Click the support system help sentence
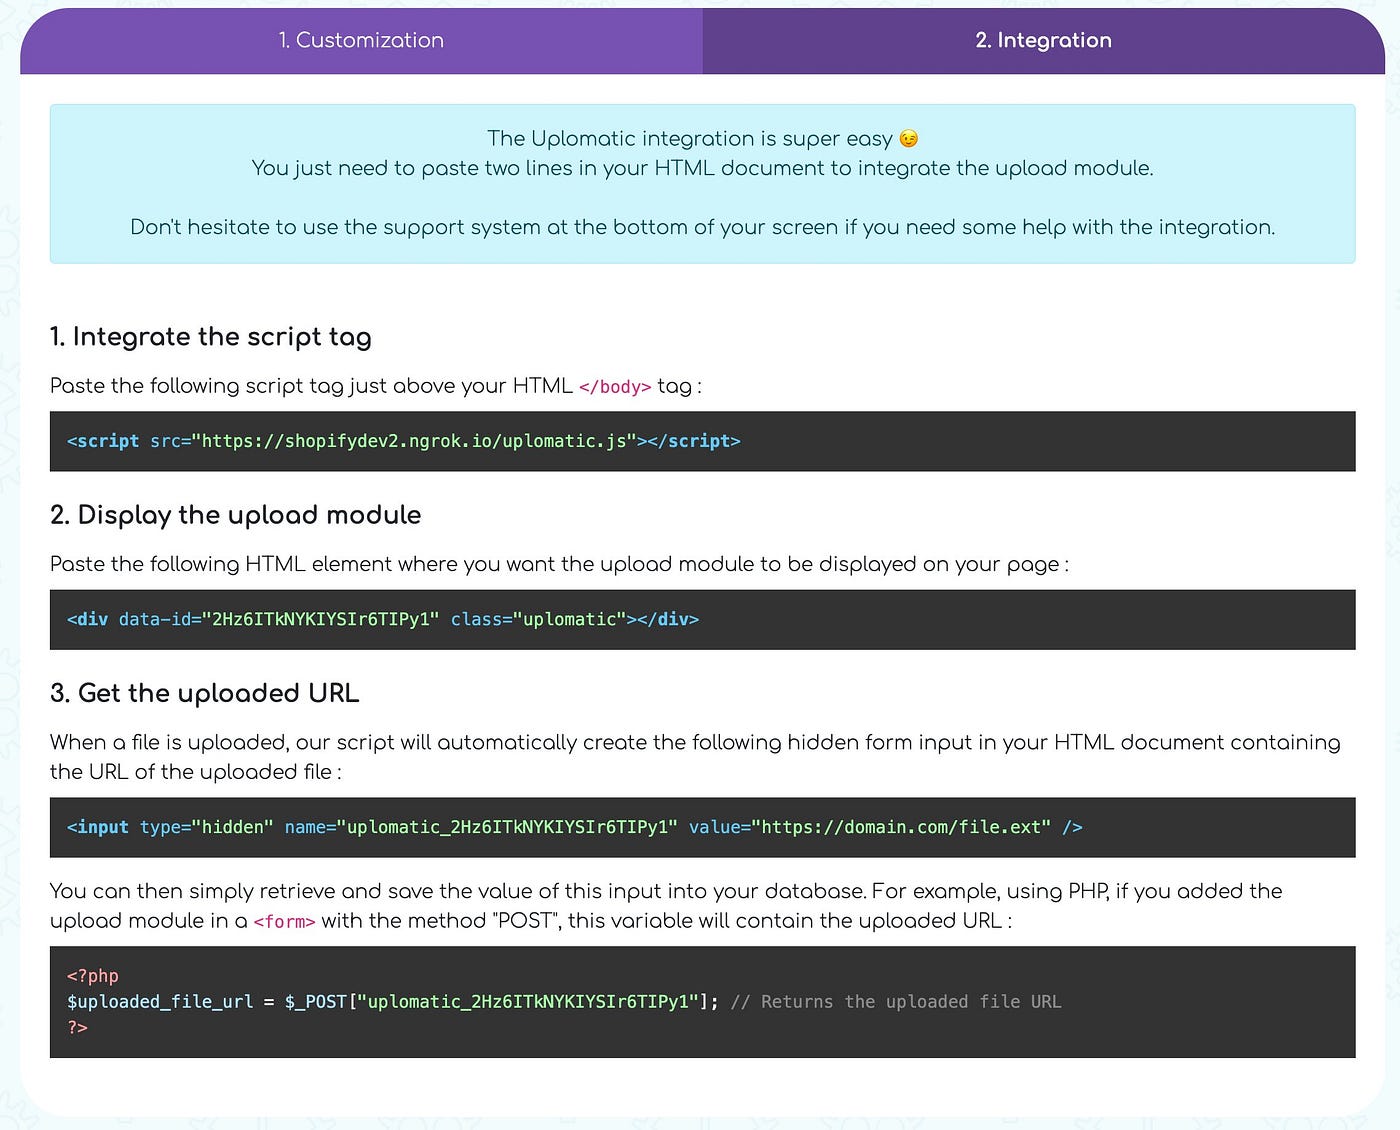This screenshot has height=1130, width=1400. 702,227
